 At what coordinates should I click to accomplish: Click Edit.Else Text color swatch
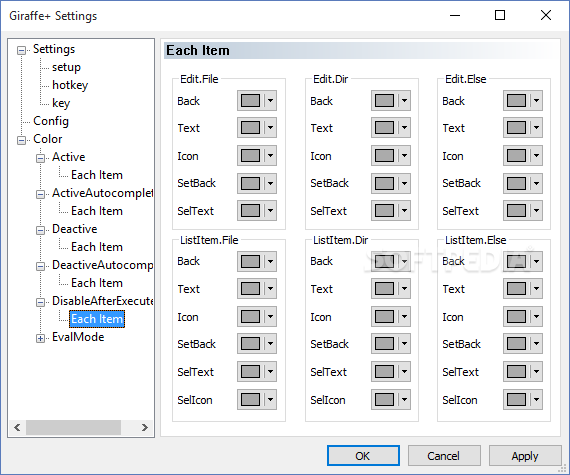[517, 128]
